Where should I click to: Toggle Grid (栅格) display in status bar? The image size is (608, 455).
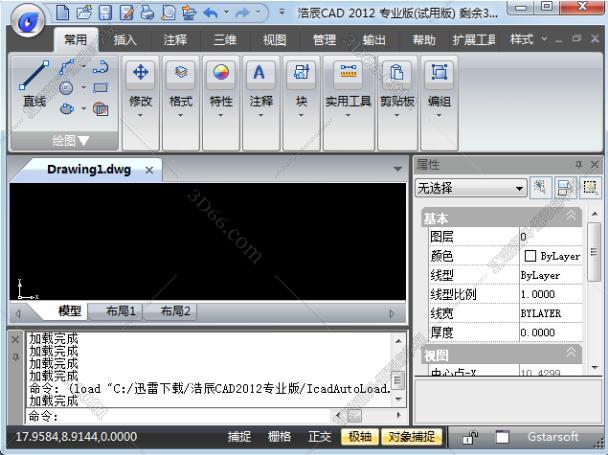pos(279,437)
